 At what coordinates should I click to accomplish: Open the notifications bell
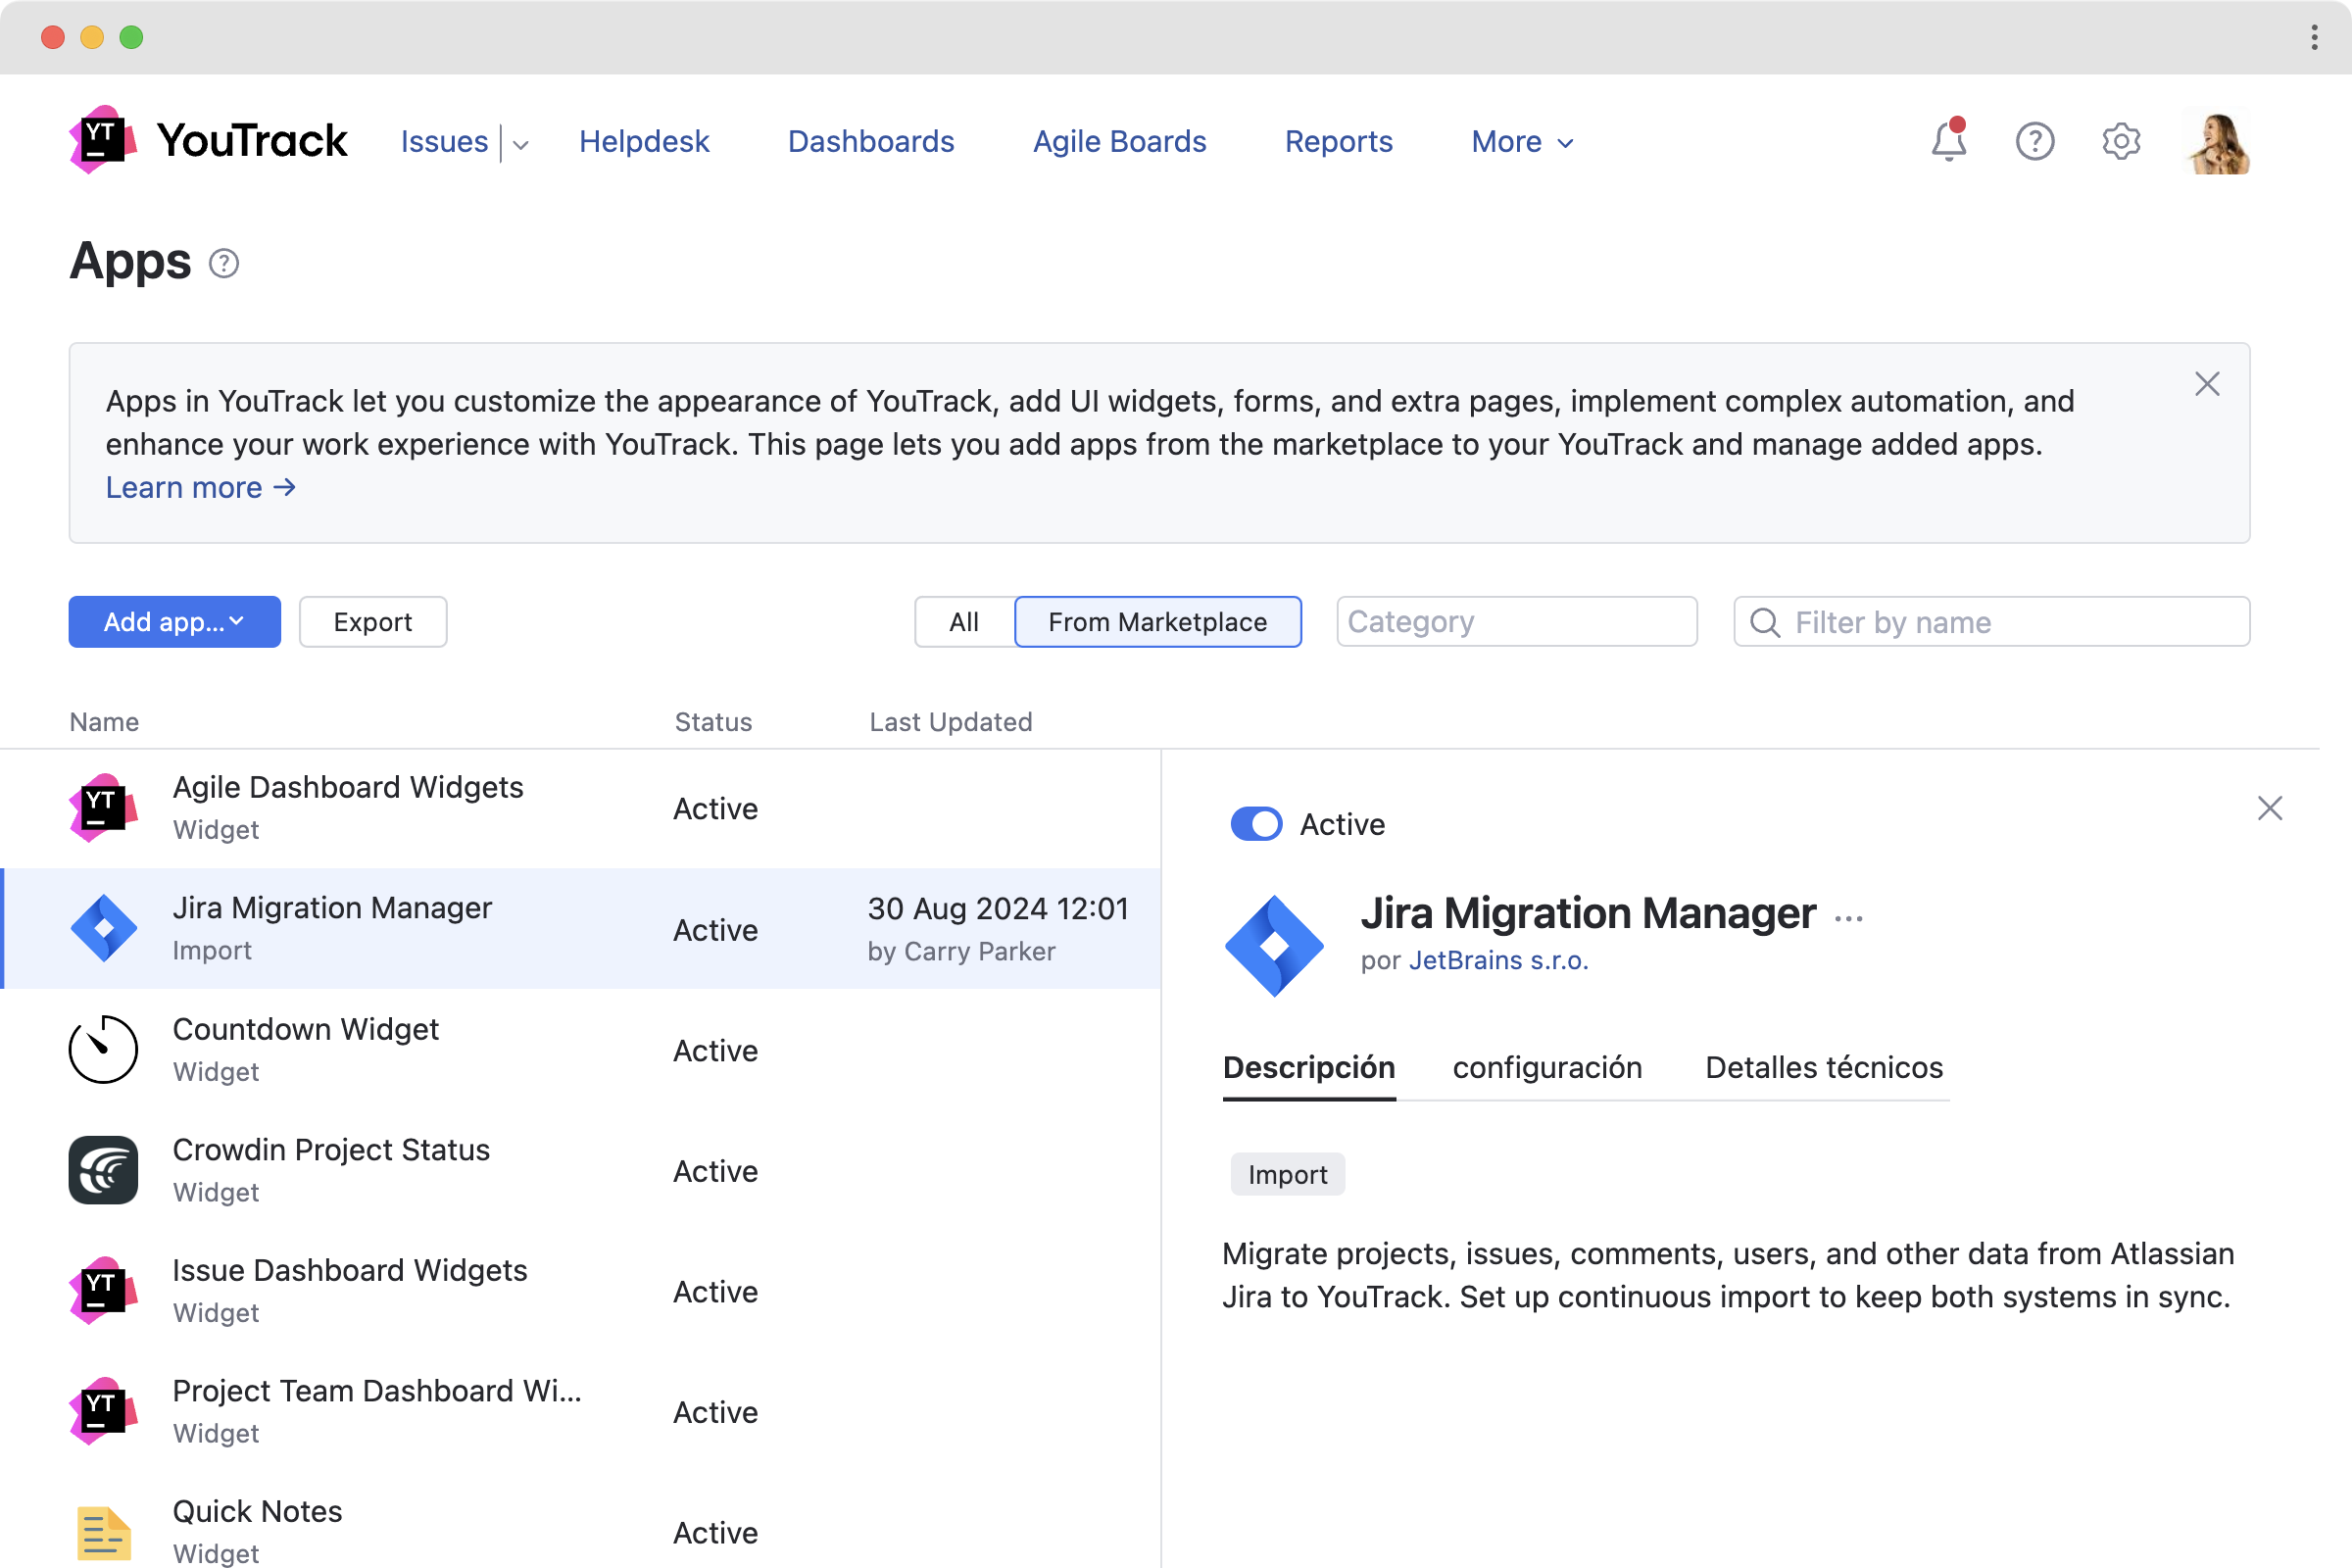point(1948,141)
